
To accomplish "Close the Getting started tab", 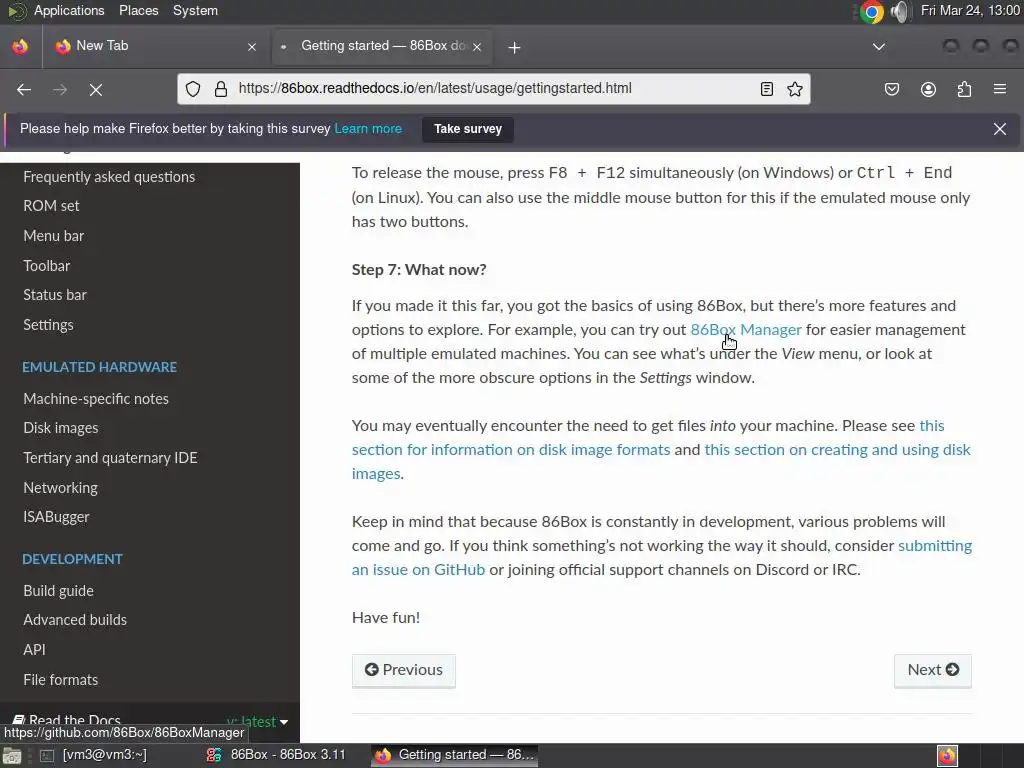I will point(477,47).
